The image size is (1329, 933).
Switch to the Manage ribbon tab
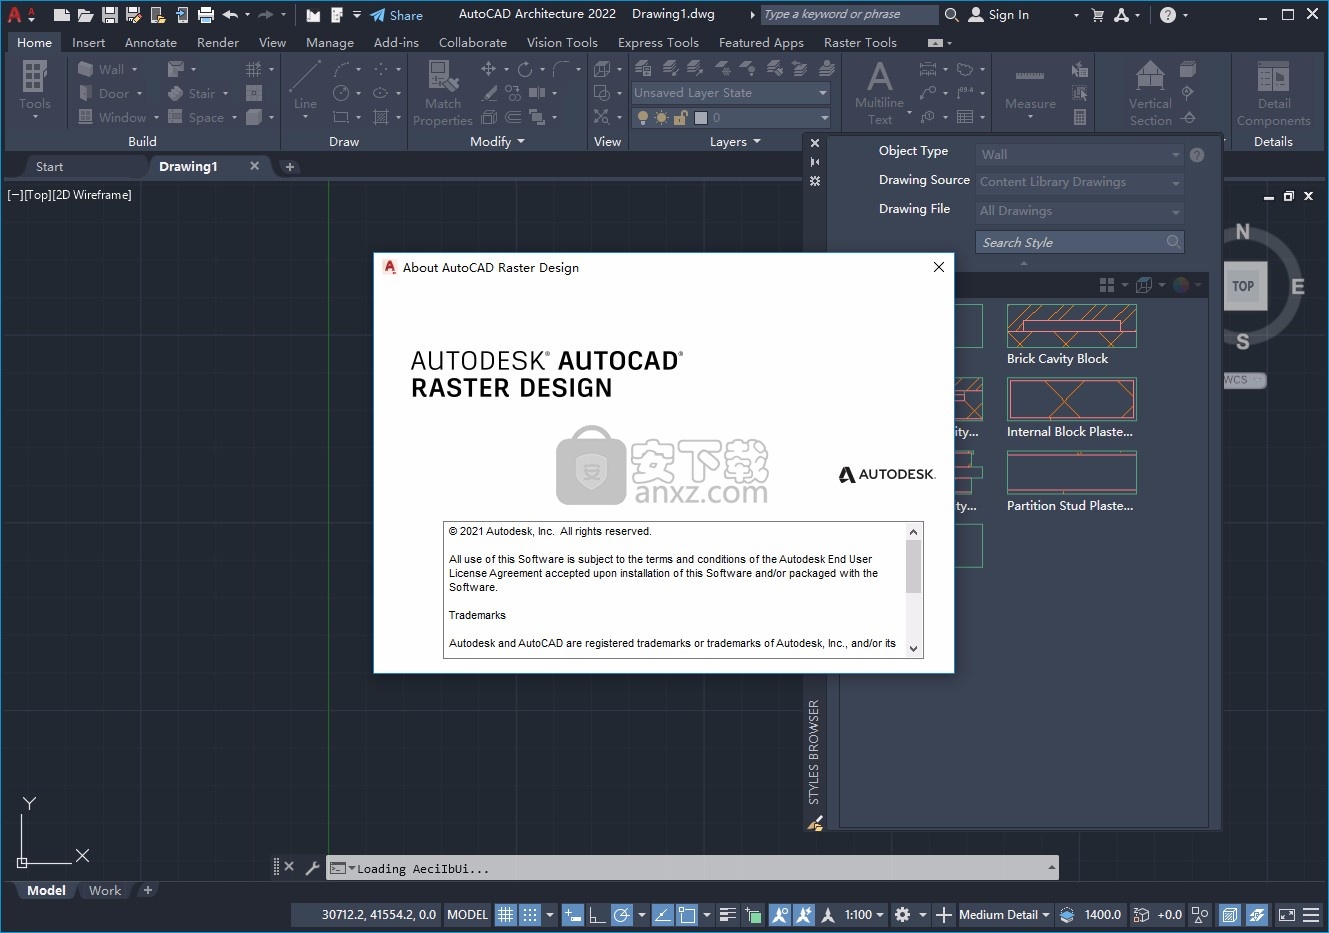point(330,42)
